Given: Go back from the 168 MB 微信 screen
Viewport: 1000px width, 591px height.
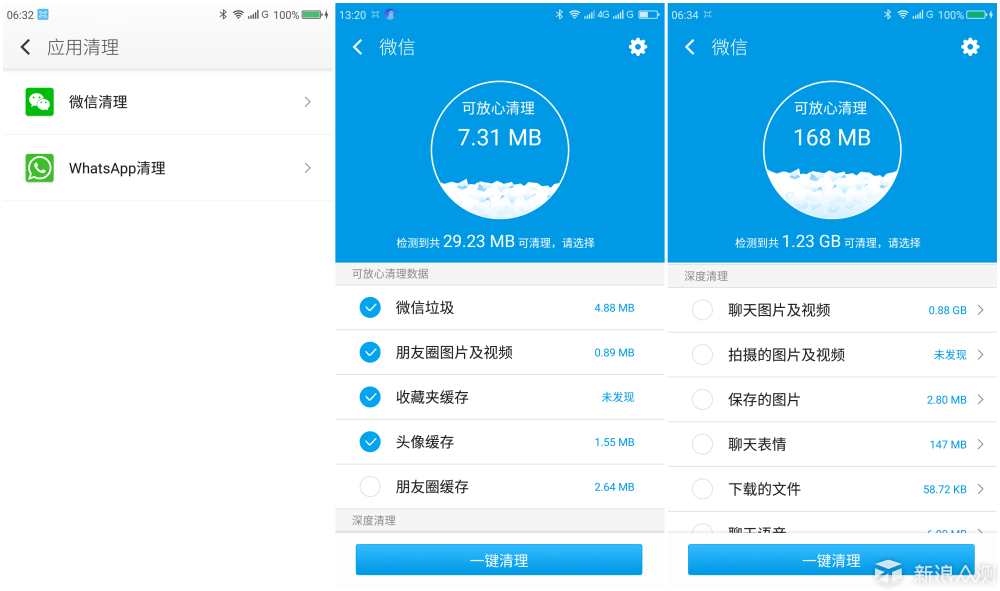Looking at the screenshot, I should pos(690,47).
